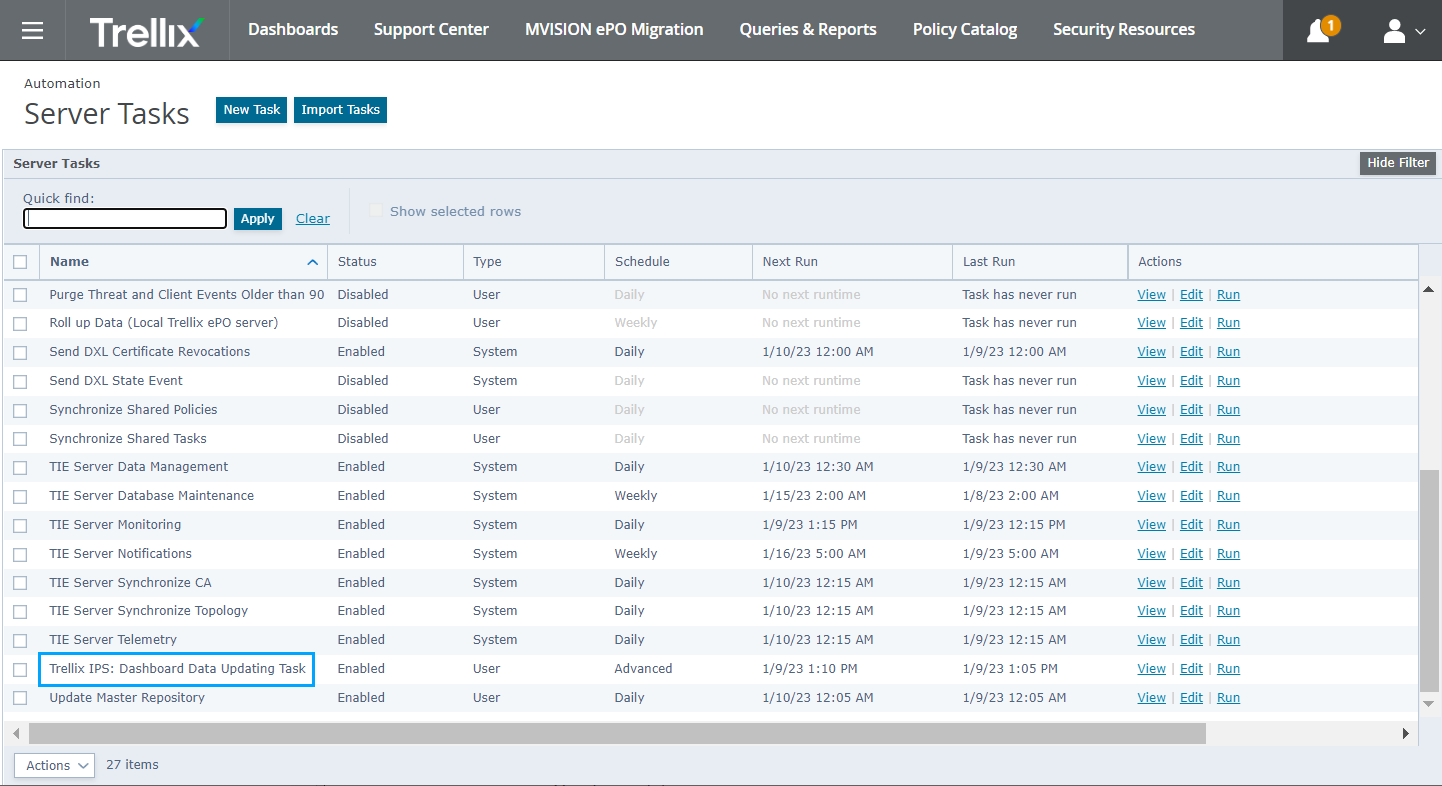
Task: Click 'TIE Server Telemetry' task name
Action: click(x=113, y=640)
